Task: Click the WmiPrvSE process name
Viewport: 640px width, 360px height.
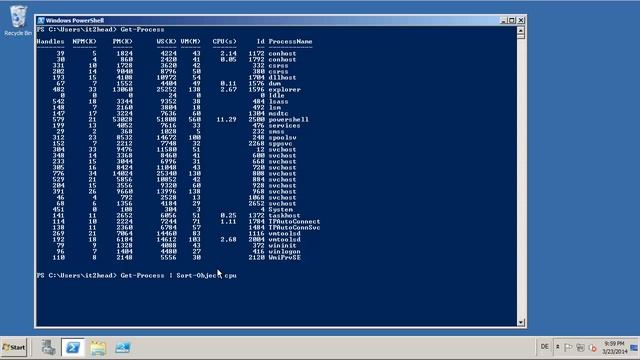Action: [284, 258]
